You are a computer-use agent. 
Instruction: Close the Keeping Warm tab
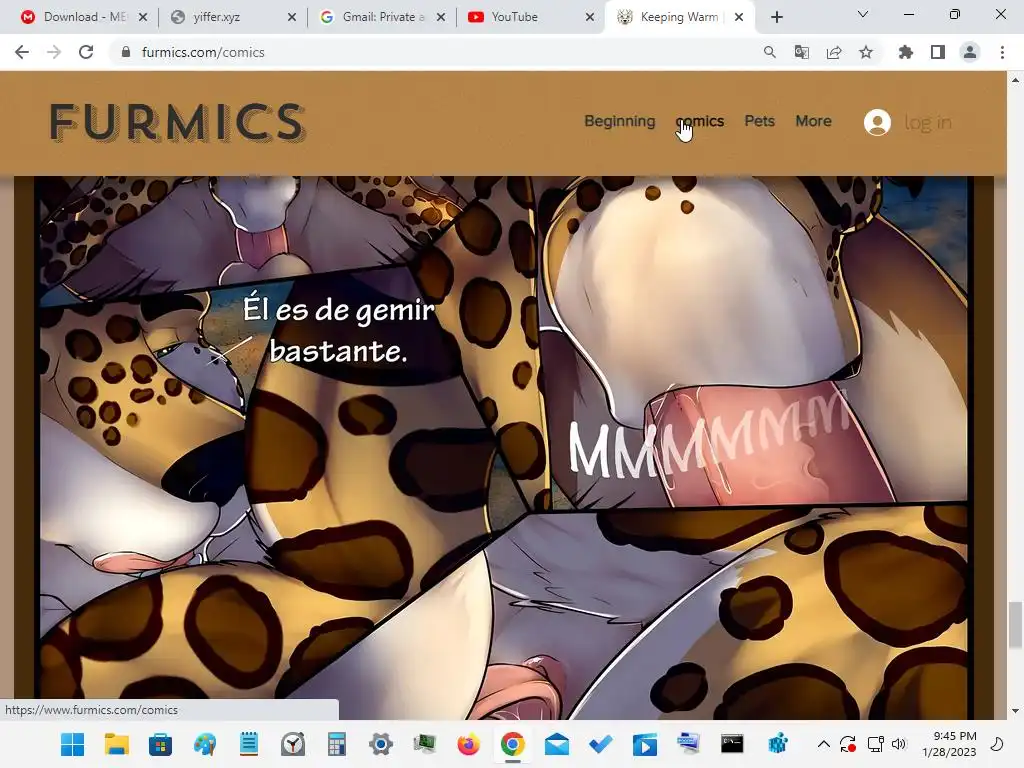tap(739, 17)
